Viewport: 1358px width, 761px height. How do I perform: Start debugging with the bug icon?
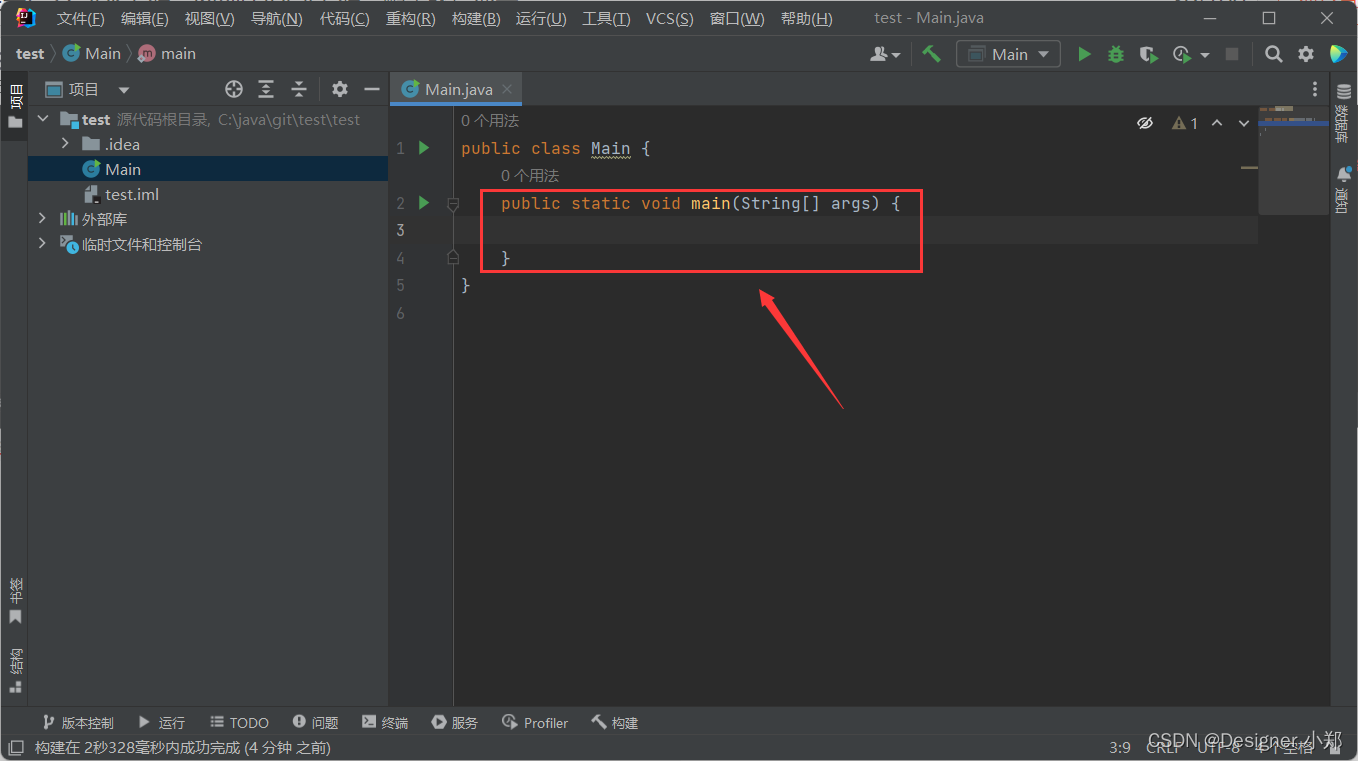coord(1116,54)
